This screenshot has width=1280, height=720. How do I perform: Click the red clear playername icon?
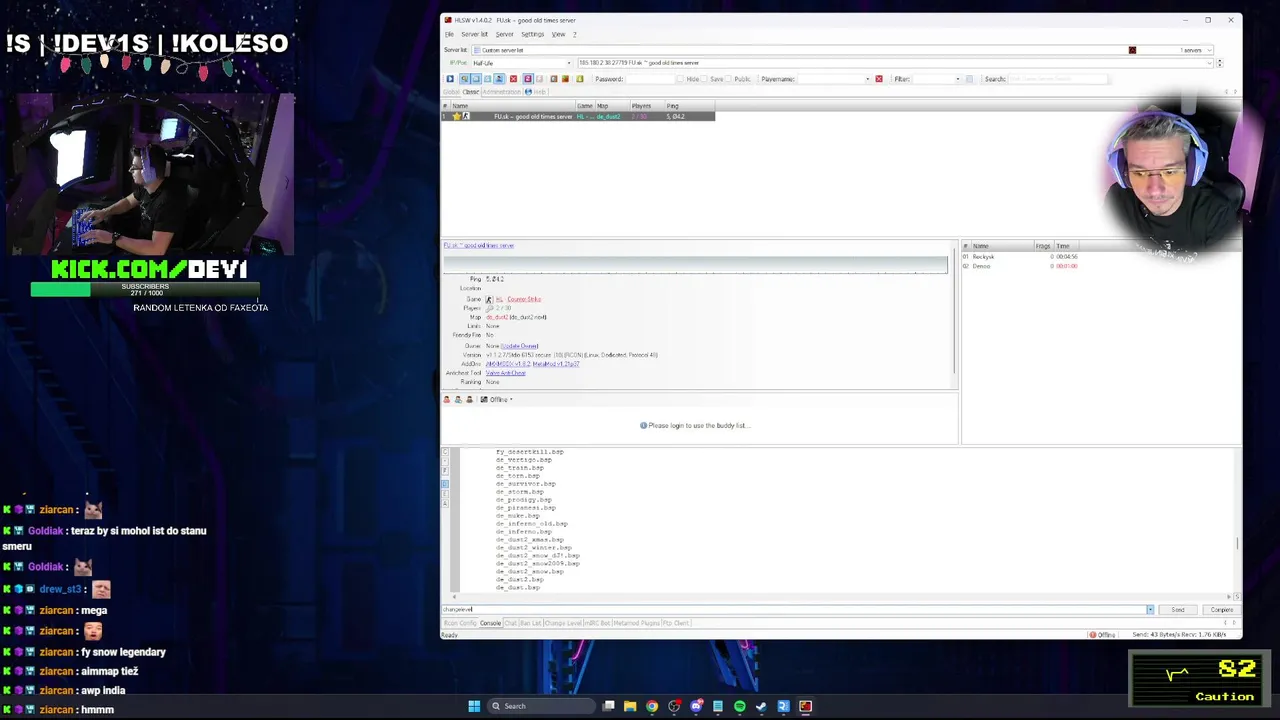coord(879,79)
